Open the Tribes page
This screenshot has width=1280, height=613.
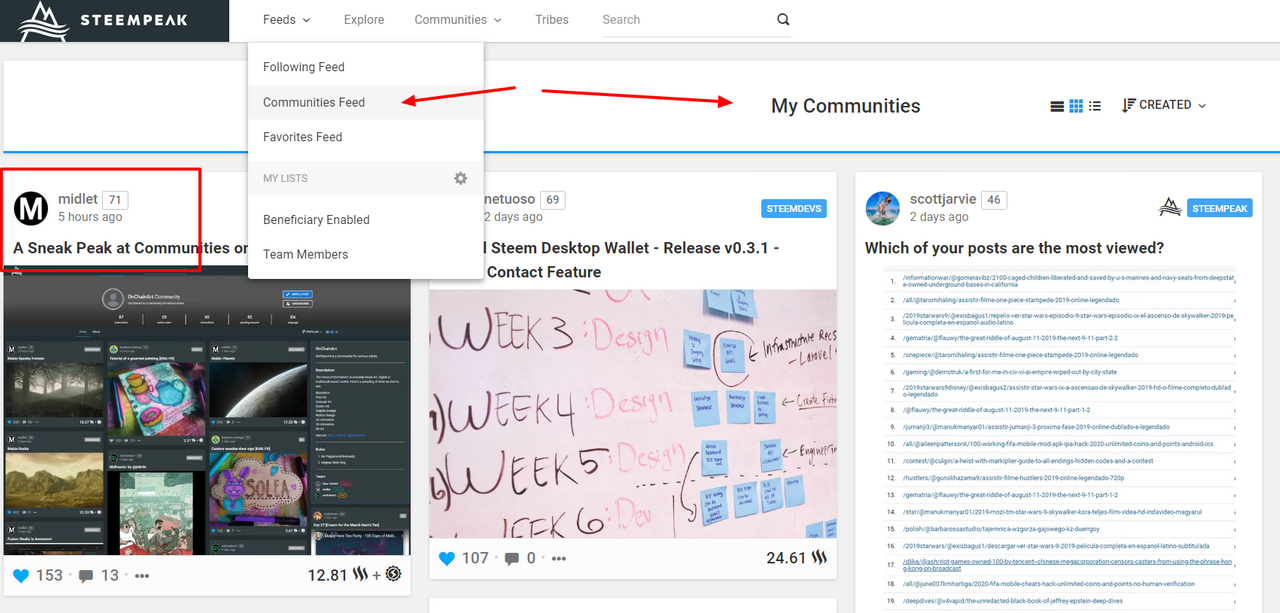click(x=552, y=20)
